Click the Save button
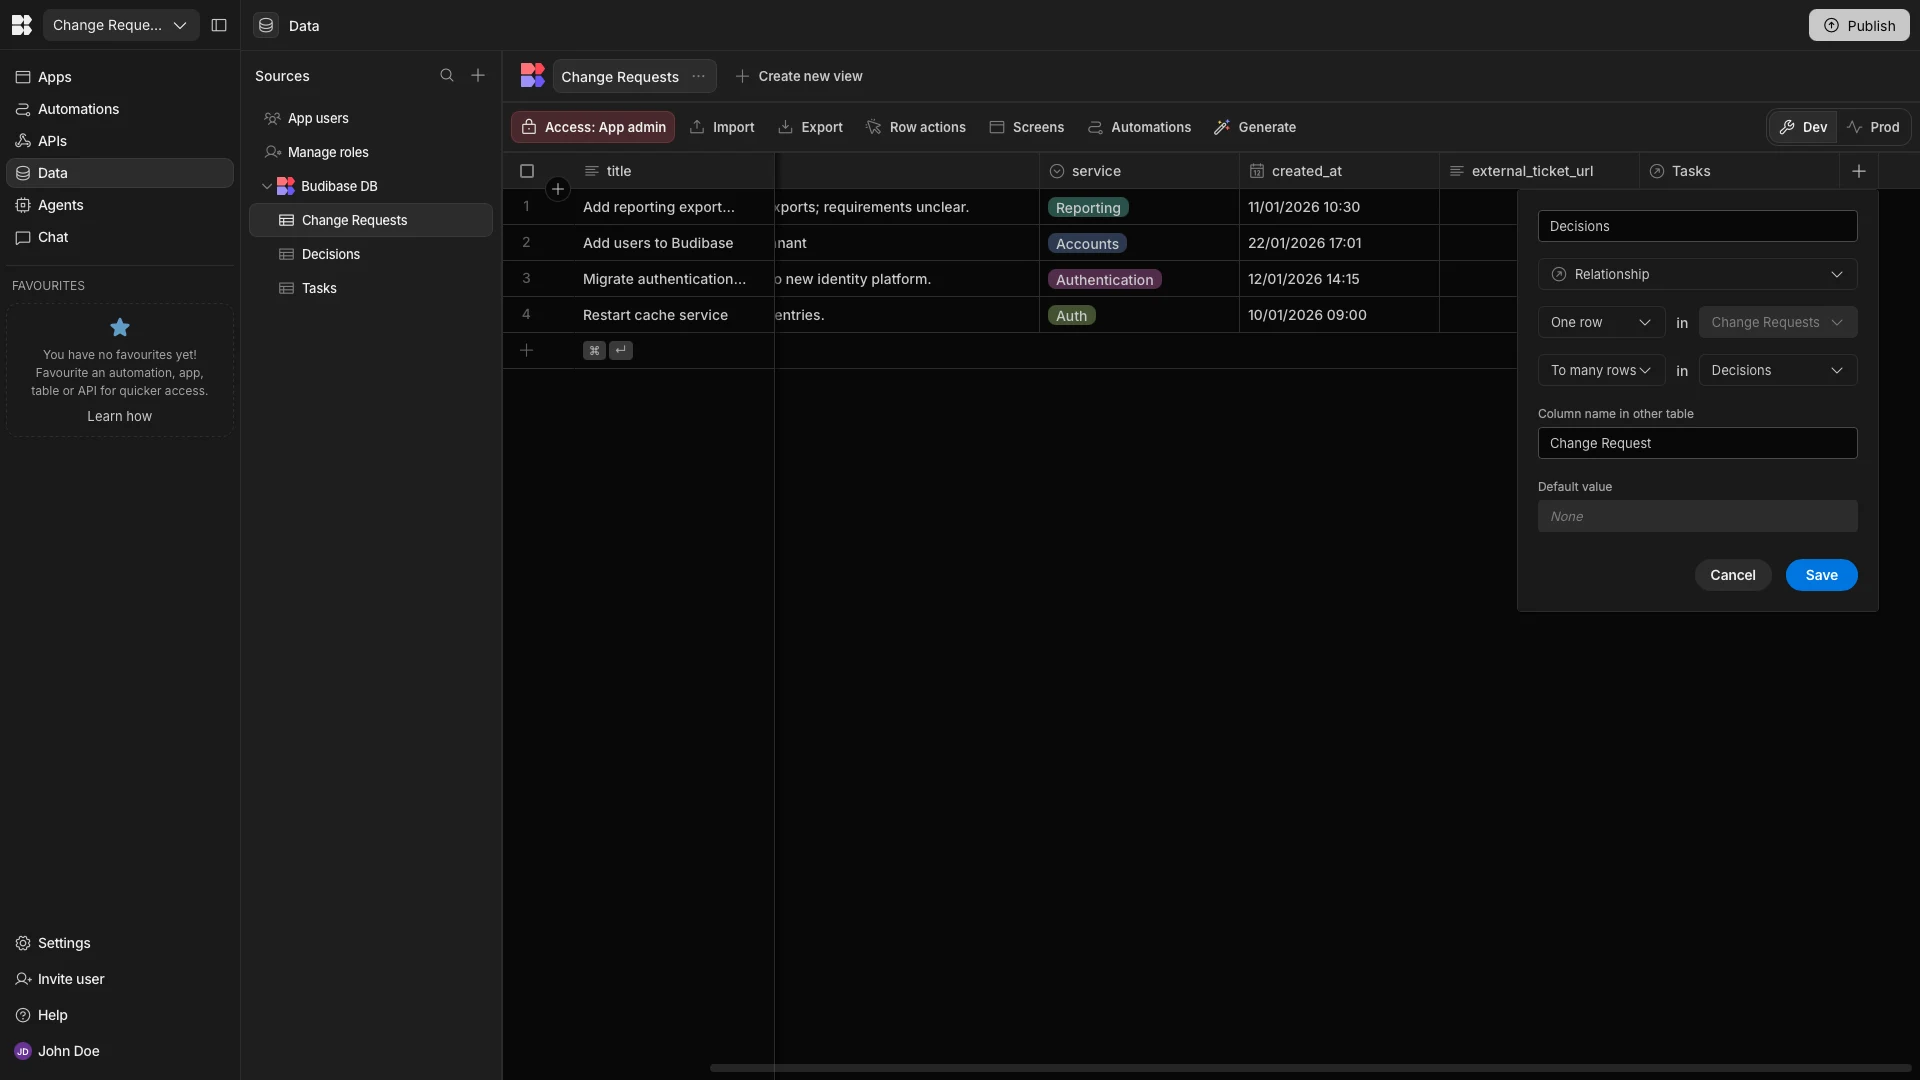The height and width of the screenshot is (1080, 1920). tap(1821, 575)
